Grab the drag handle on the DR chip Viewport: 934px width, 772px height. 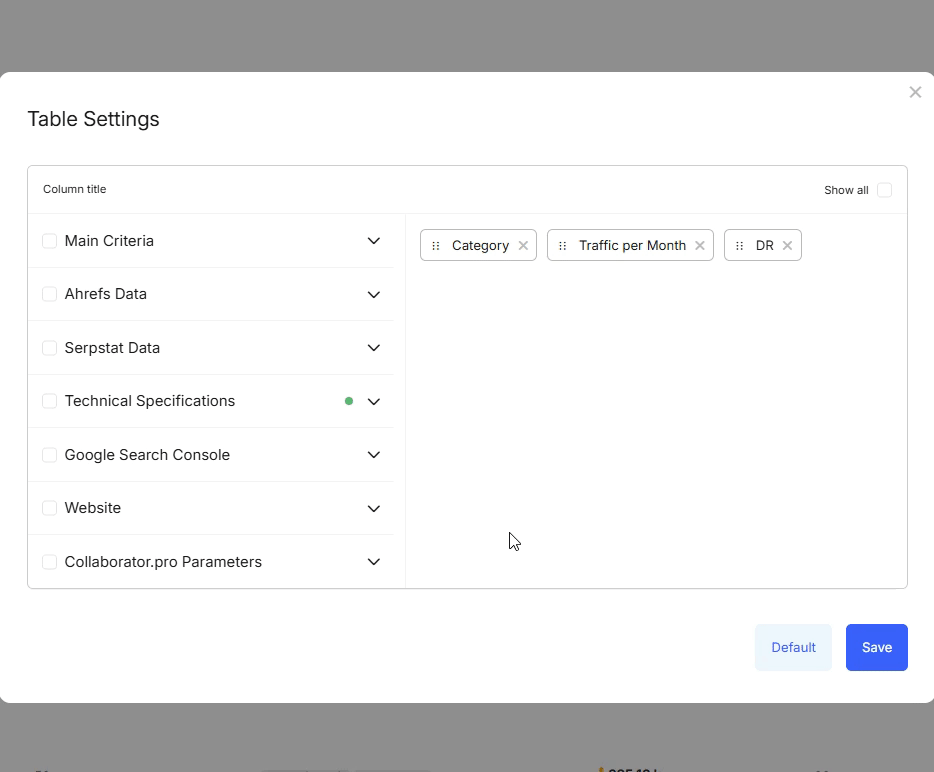pos(740,245)
